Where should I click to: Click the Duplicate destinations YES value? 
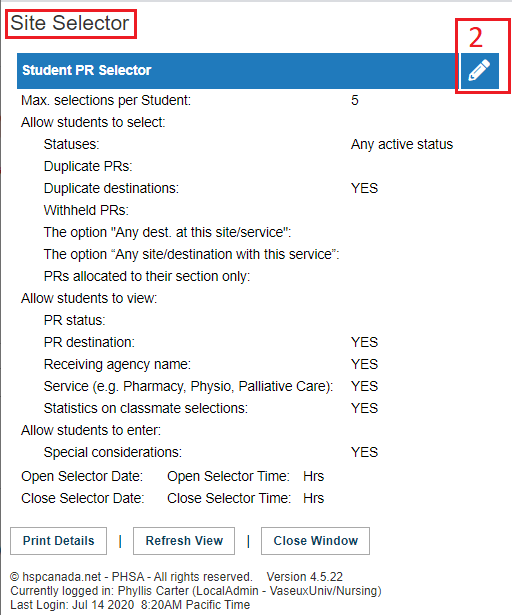click(x=364, y=188)
